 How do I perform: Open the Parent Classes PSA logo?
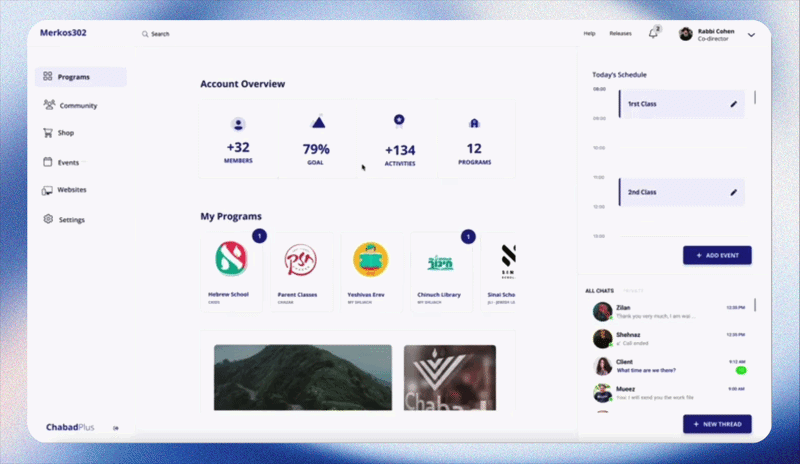[301, 260]
